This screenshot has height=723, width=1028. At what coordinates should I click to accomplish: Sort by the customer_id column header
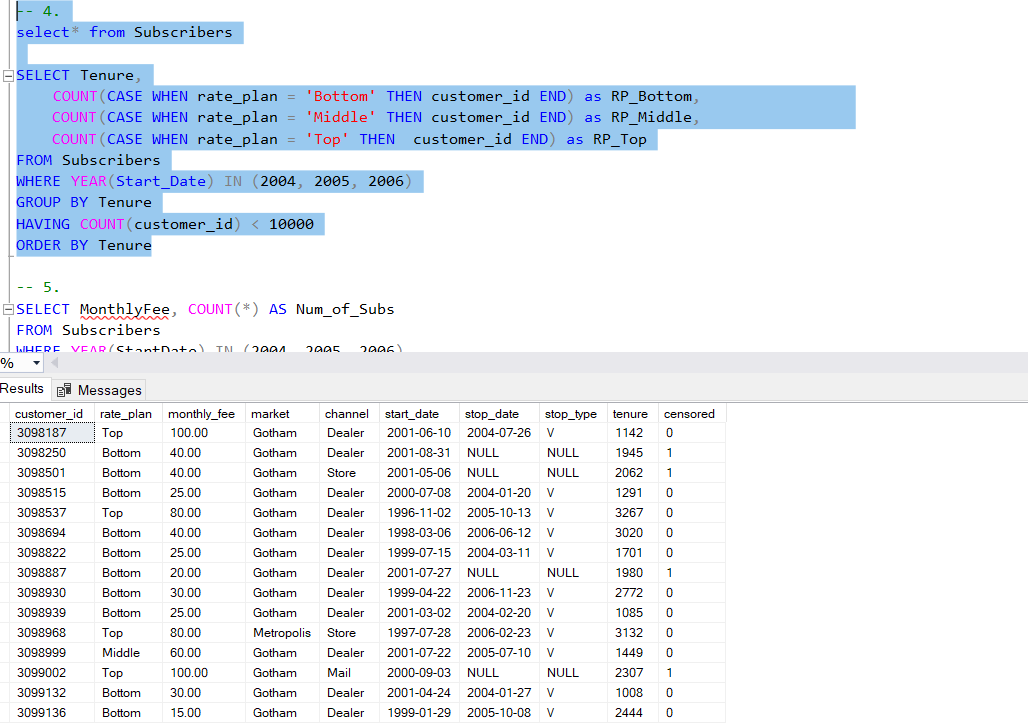tap(50, 413)
